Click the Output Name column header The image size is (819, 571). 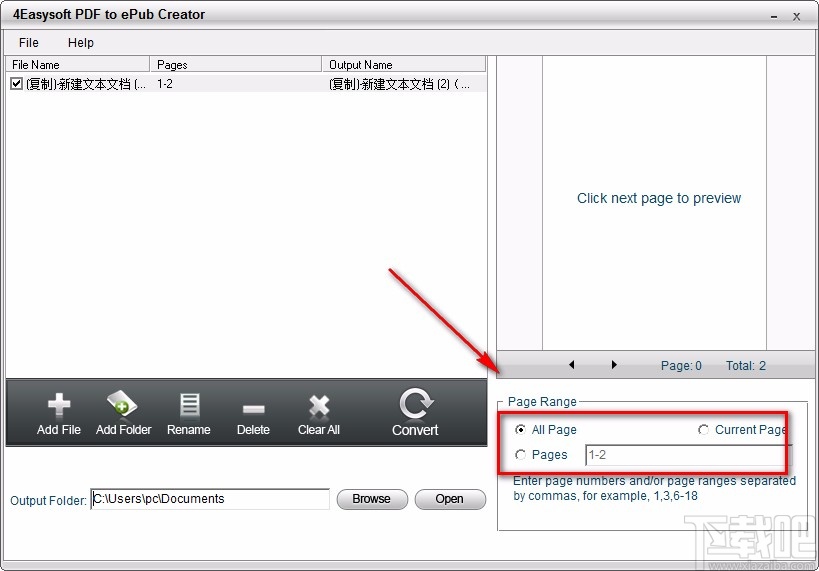404,65
